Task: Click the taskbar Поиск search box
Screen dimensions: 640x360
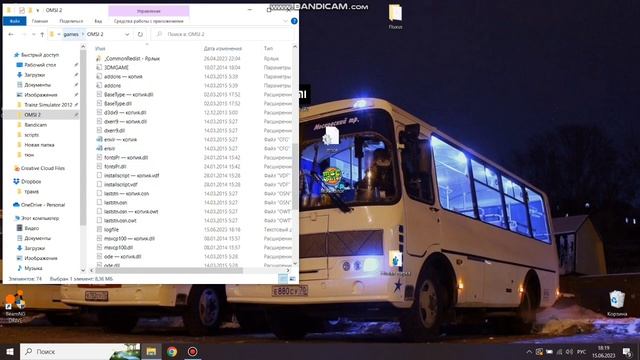Action: click(80, 351)
